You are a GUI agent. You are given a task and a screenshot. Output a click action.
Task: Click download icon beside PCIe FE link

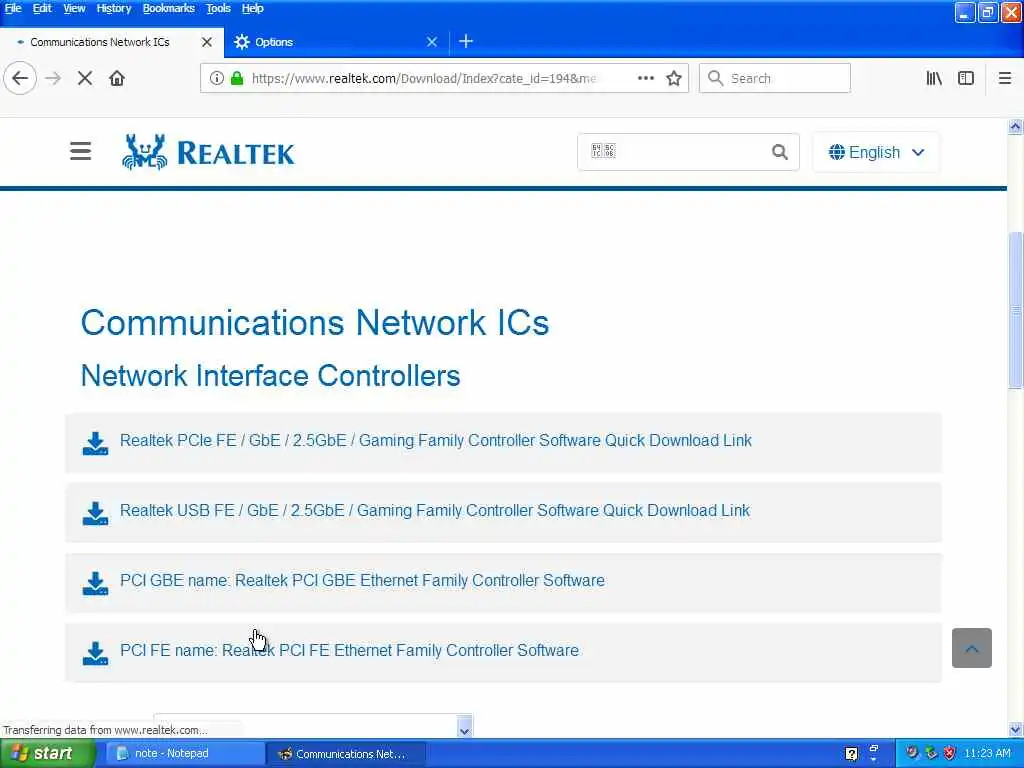(x=95, y=443)
